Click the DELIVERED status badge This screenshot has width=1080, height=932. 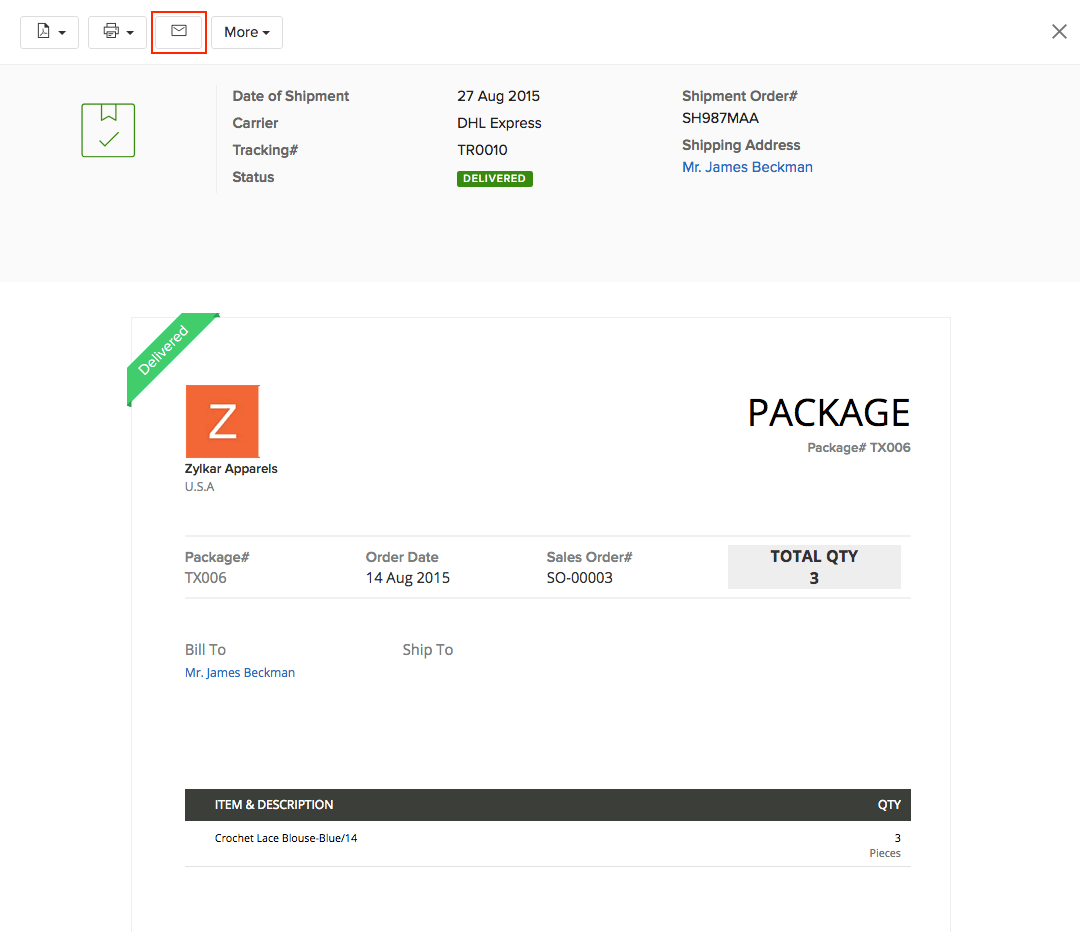tap(494, 178)
